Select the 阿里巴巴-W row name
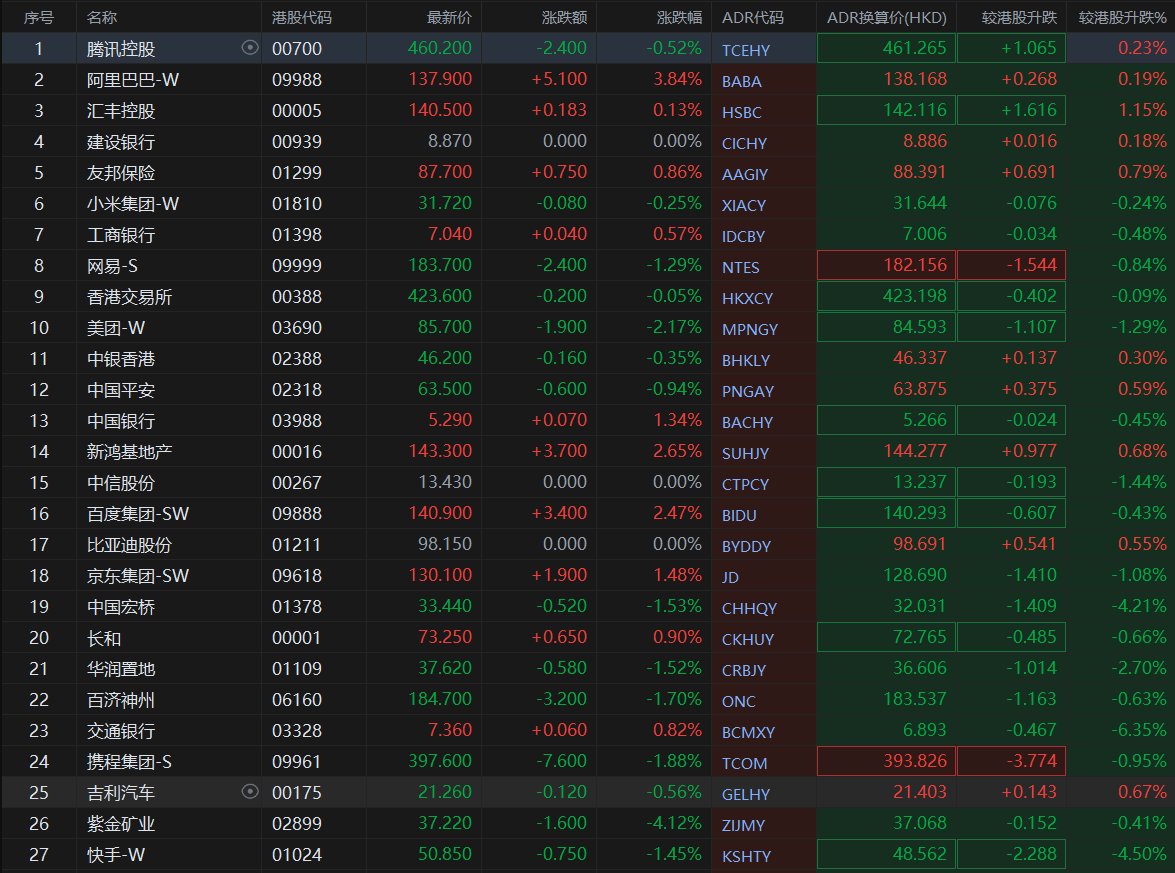Viewport: 1175px width, 873px height. 133,79
